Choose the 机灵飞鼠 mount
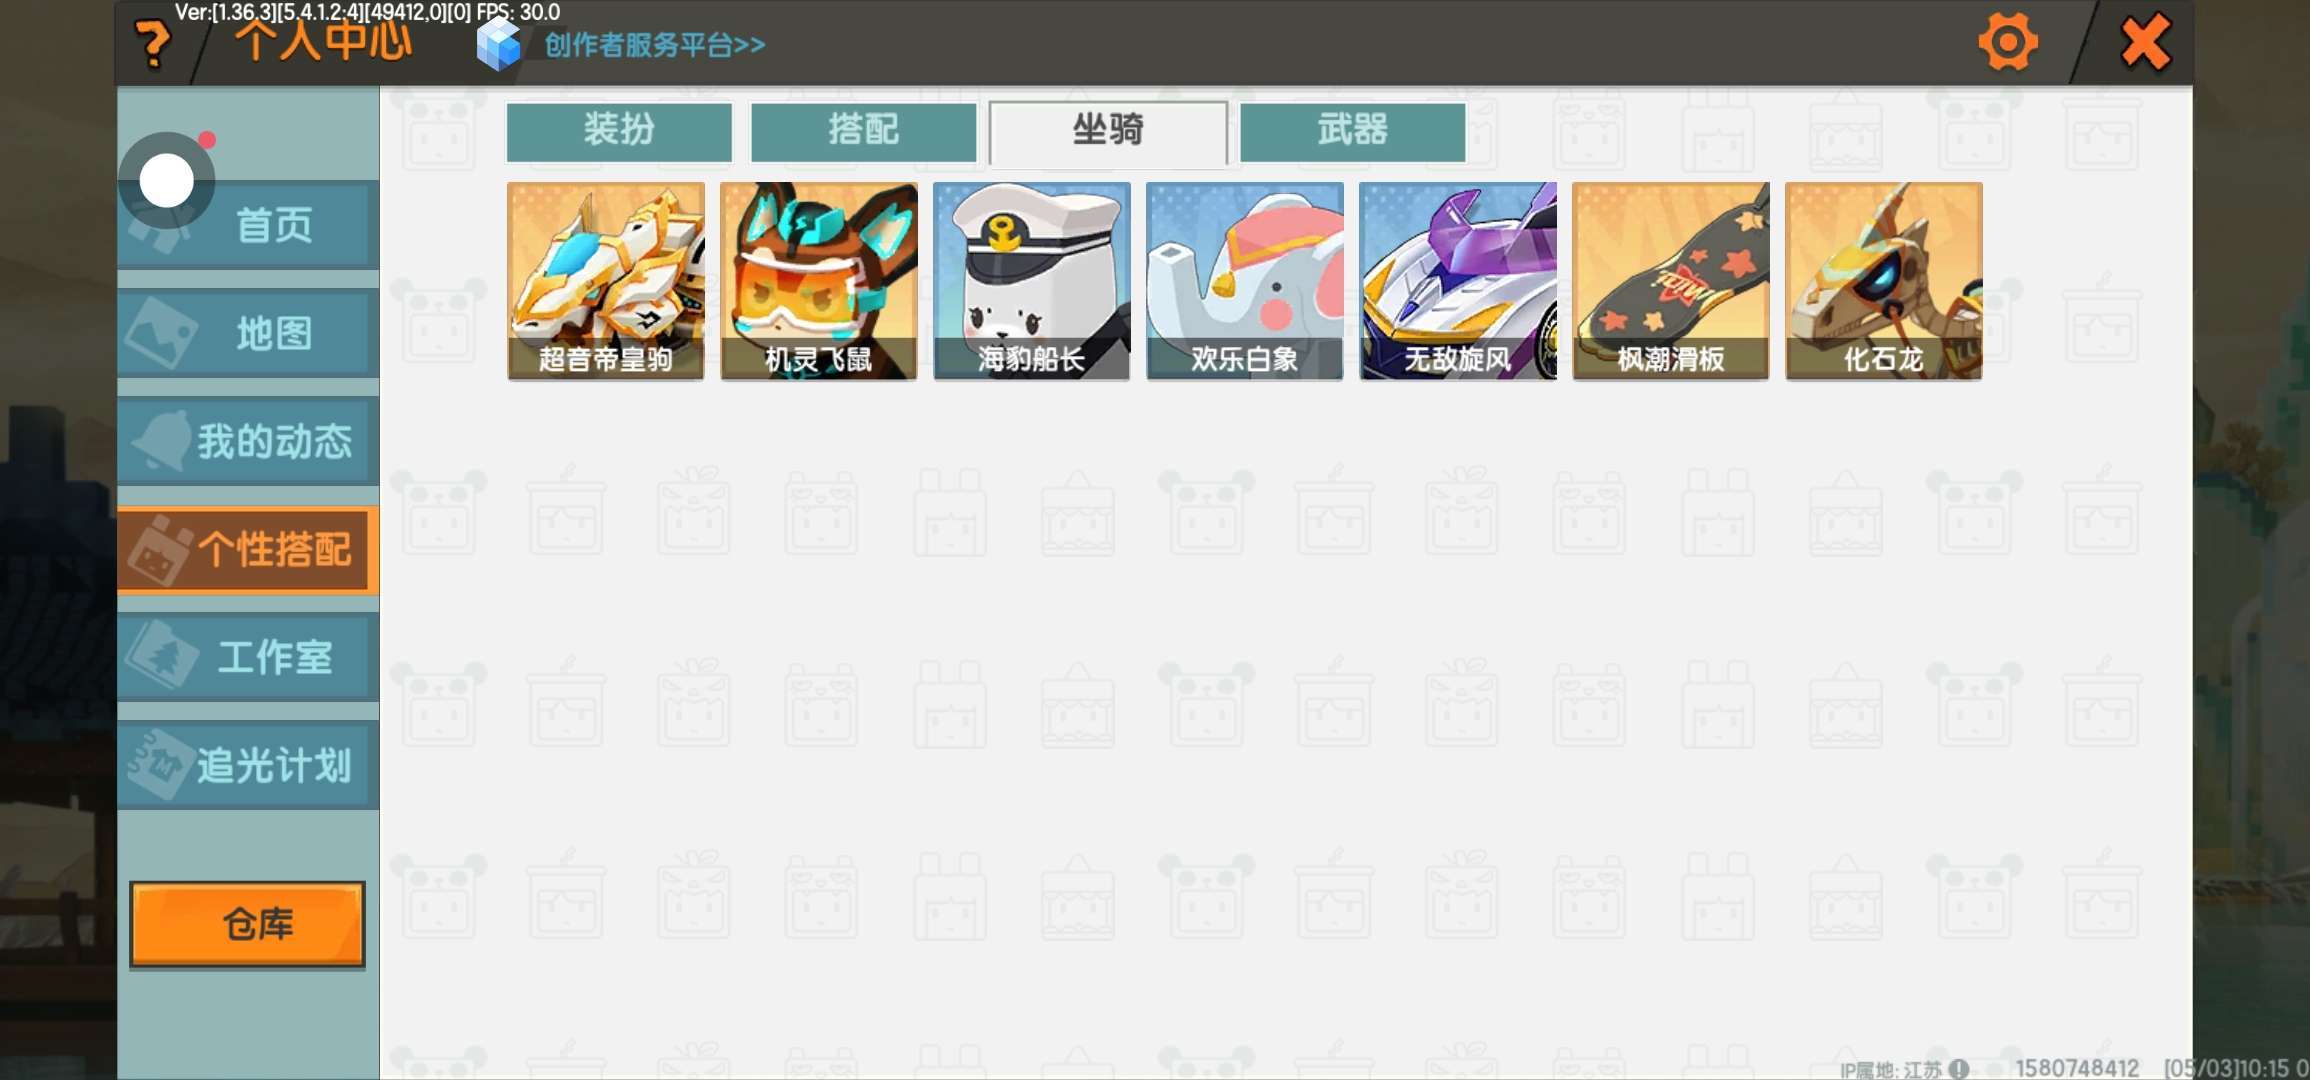 [819, 281]
